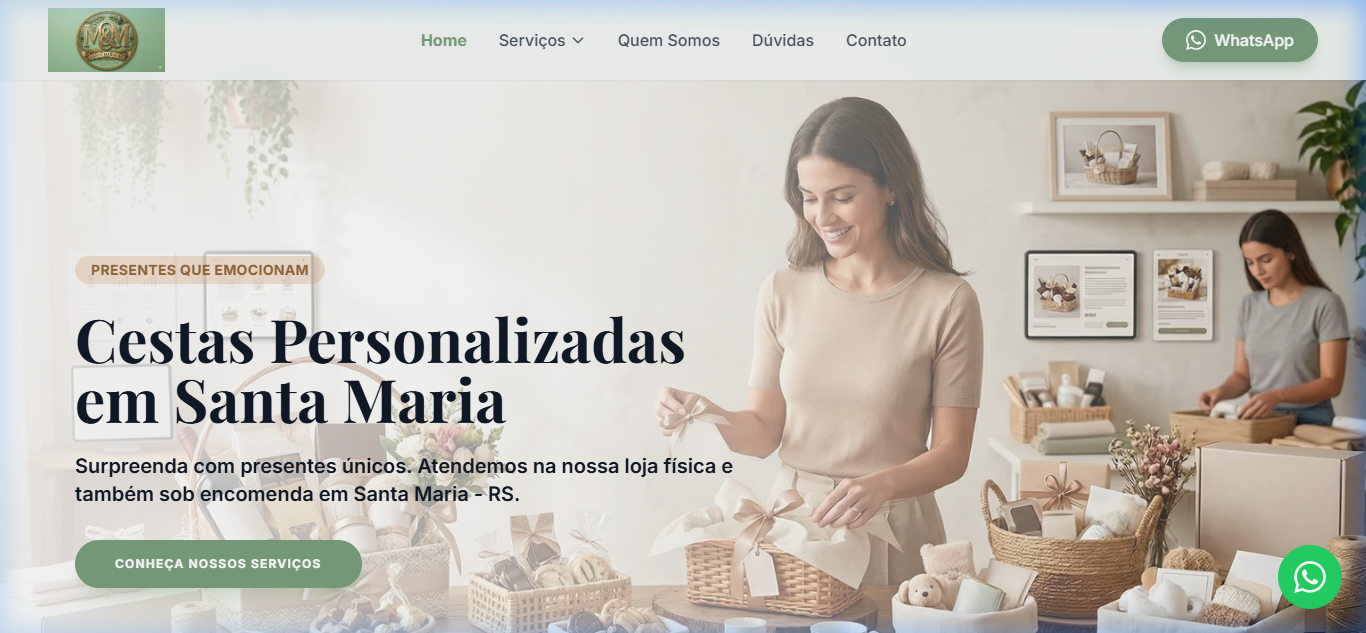This screenshot has width=1366, height=633.
Task: Click the right wall tablet product screen
Action: (1183, 294)
